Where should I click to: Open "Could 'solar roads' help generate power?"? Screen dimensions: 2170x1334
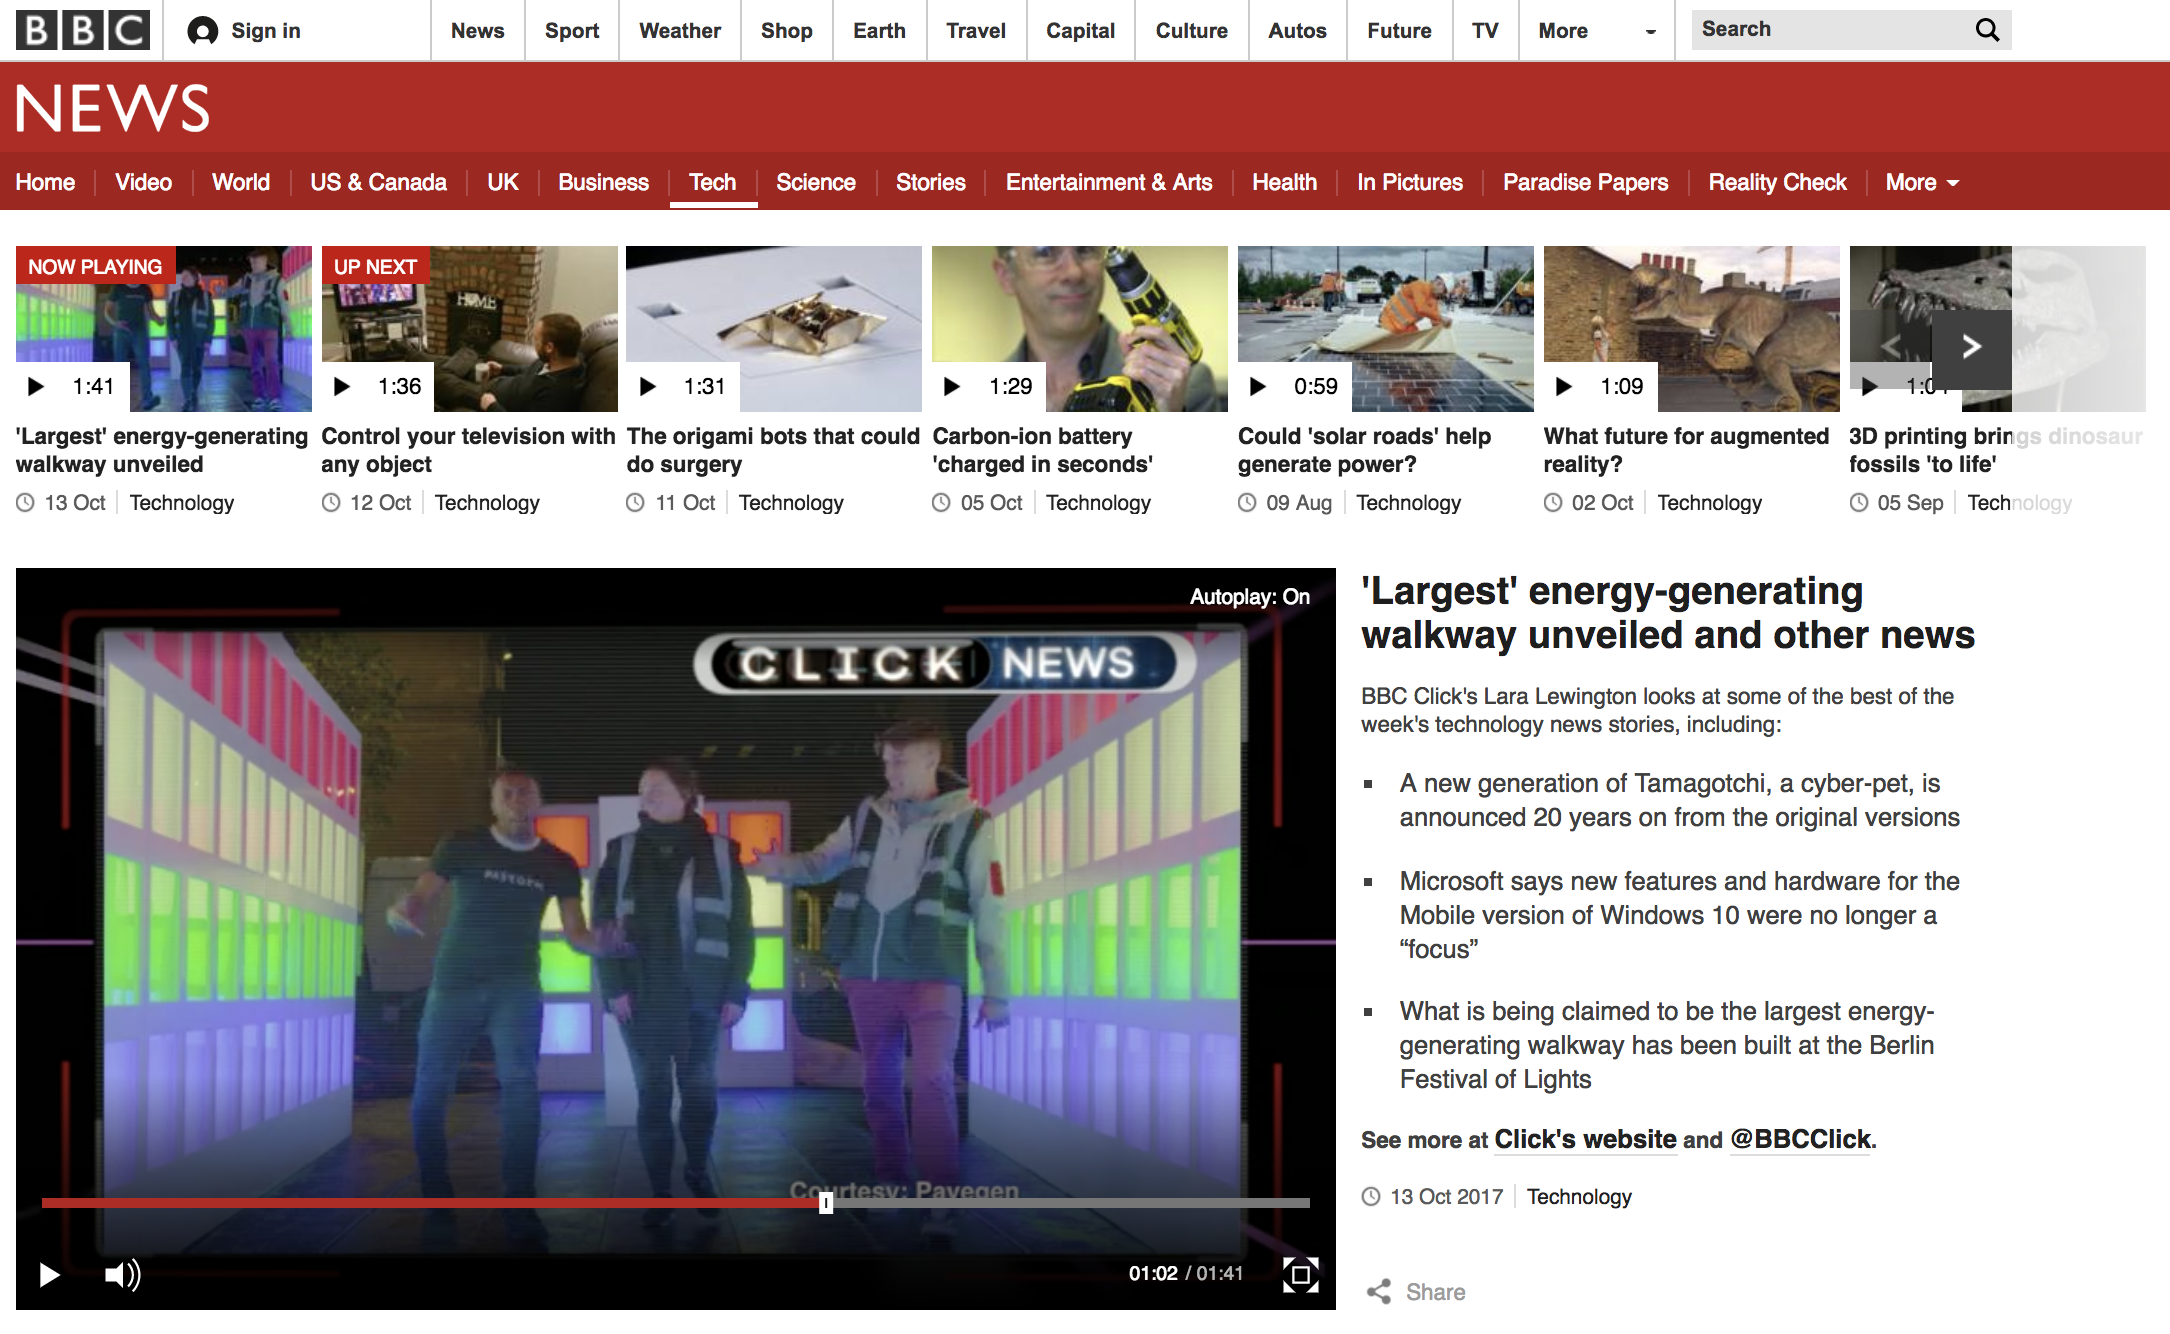tap(1364, 450)
